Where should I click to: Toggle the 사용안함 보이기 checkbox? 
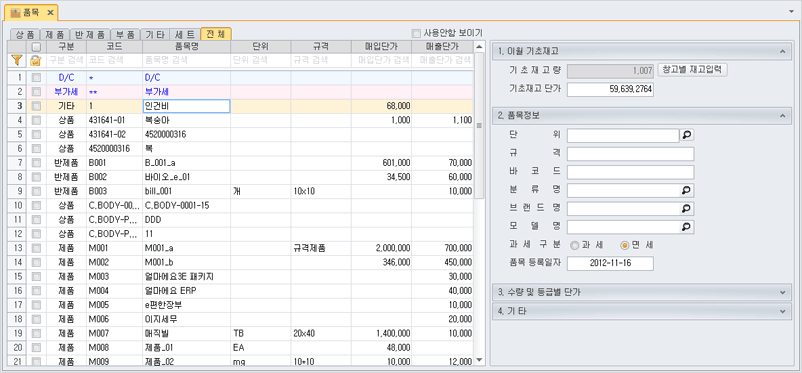(416, 33)
